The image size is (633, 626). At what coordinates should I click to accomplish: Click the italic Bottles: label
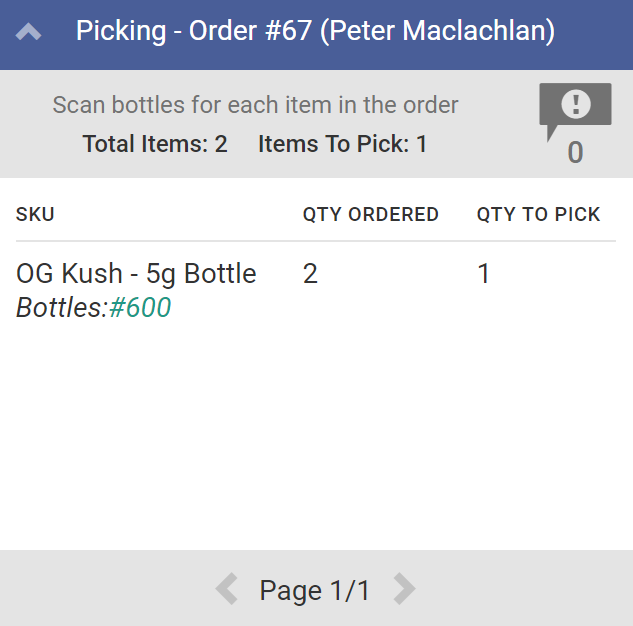(x=62, y=308)
